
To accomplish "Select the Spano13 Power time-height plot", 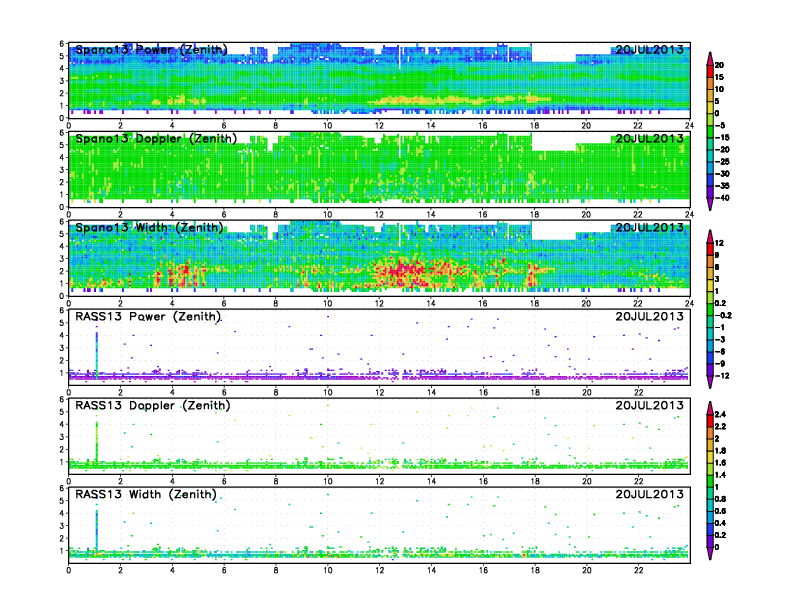I will tap(379, 80).
